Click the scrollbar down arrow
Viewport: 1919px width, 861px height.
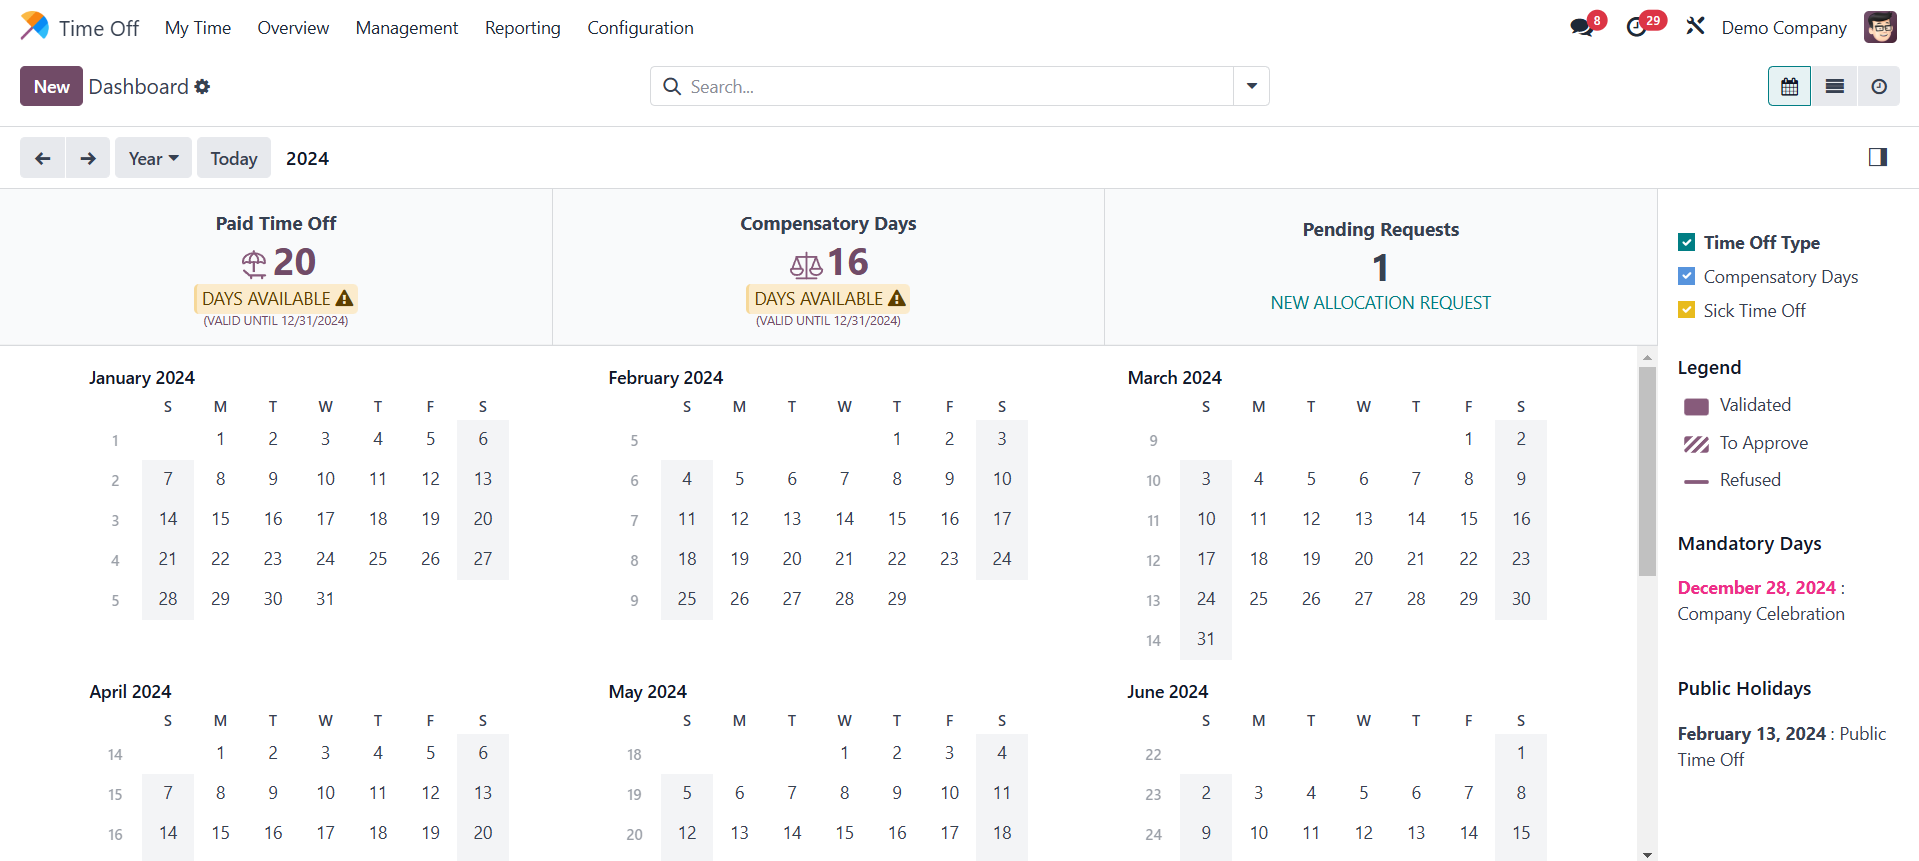click(x=1647, y=855)
